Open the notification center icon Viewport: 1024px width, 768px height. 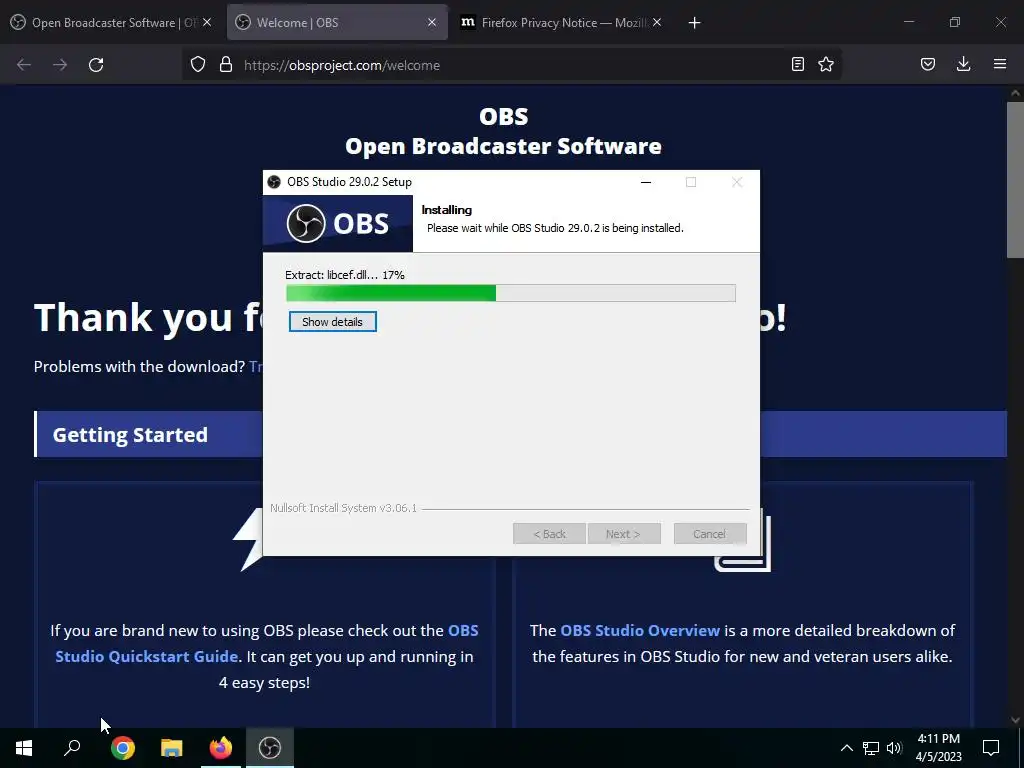point(991,748)
